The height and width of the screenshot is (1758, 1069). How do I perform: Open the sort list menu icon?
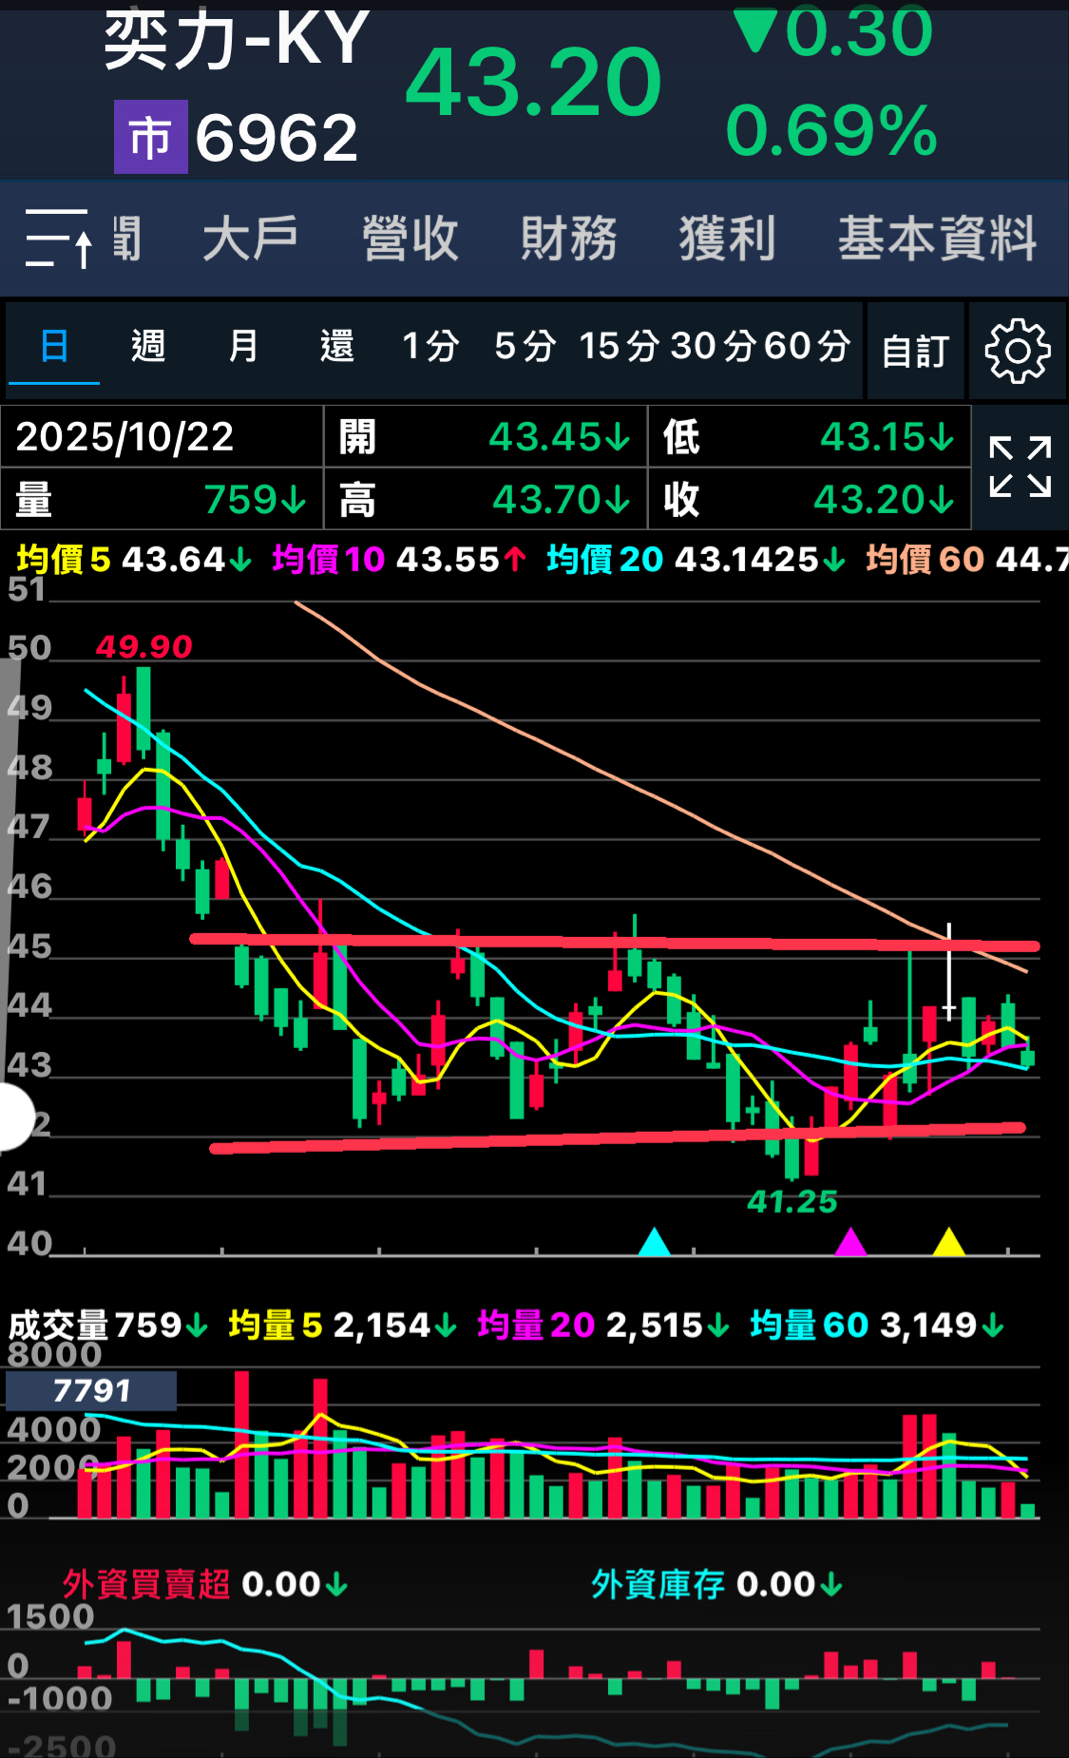tap(59, 239)
